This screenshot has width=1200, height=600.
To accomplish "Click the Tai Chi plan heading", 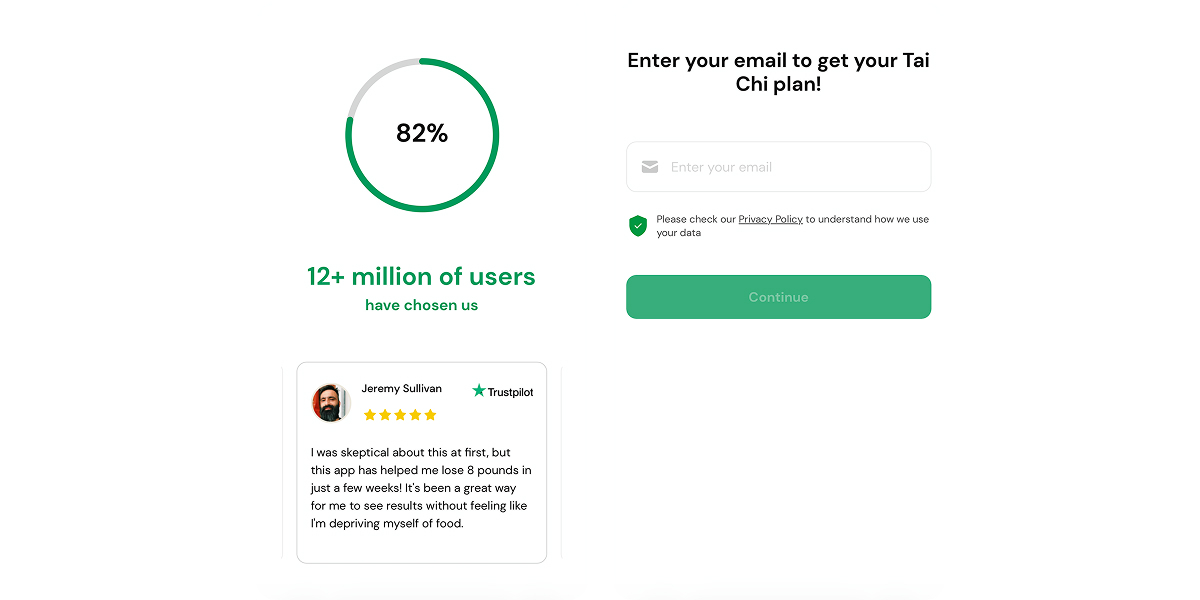I will (x=778, y=71).
